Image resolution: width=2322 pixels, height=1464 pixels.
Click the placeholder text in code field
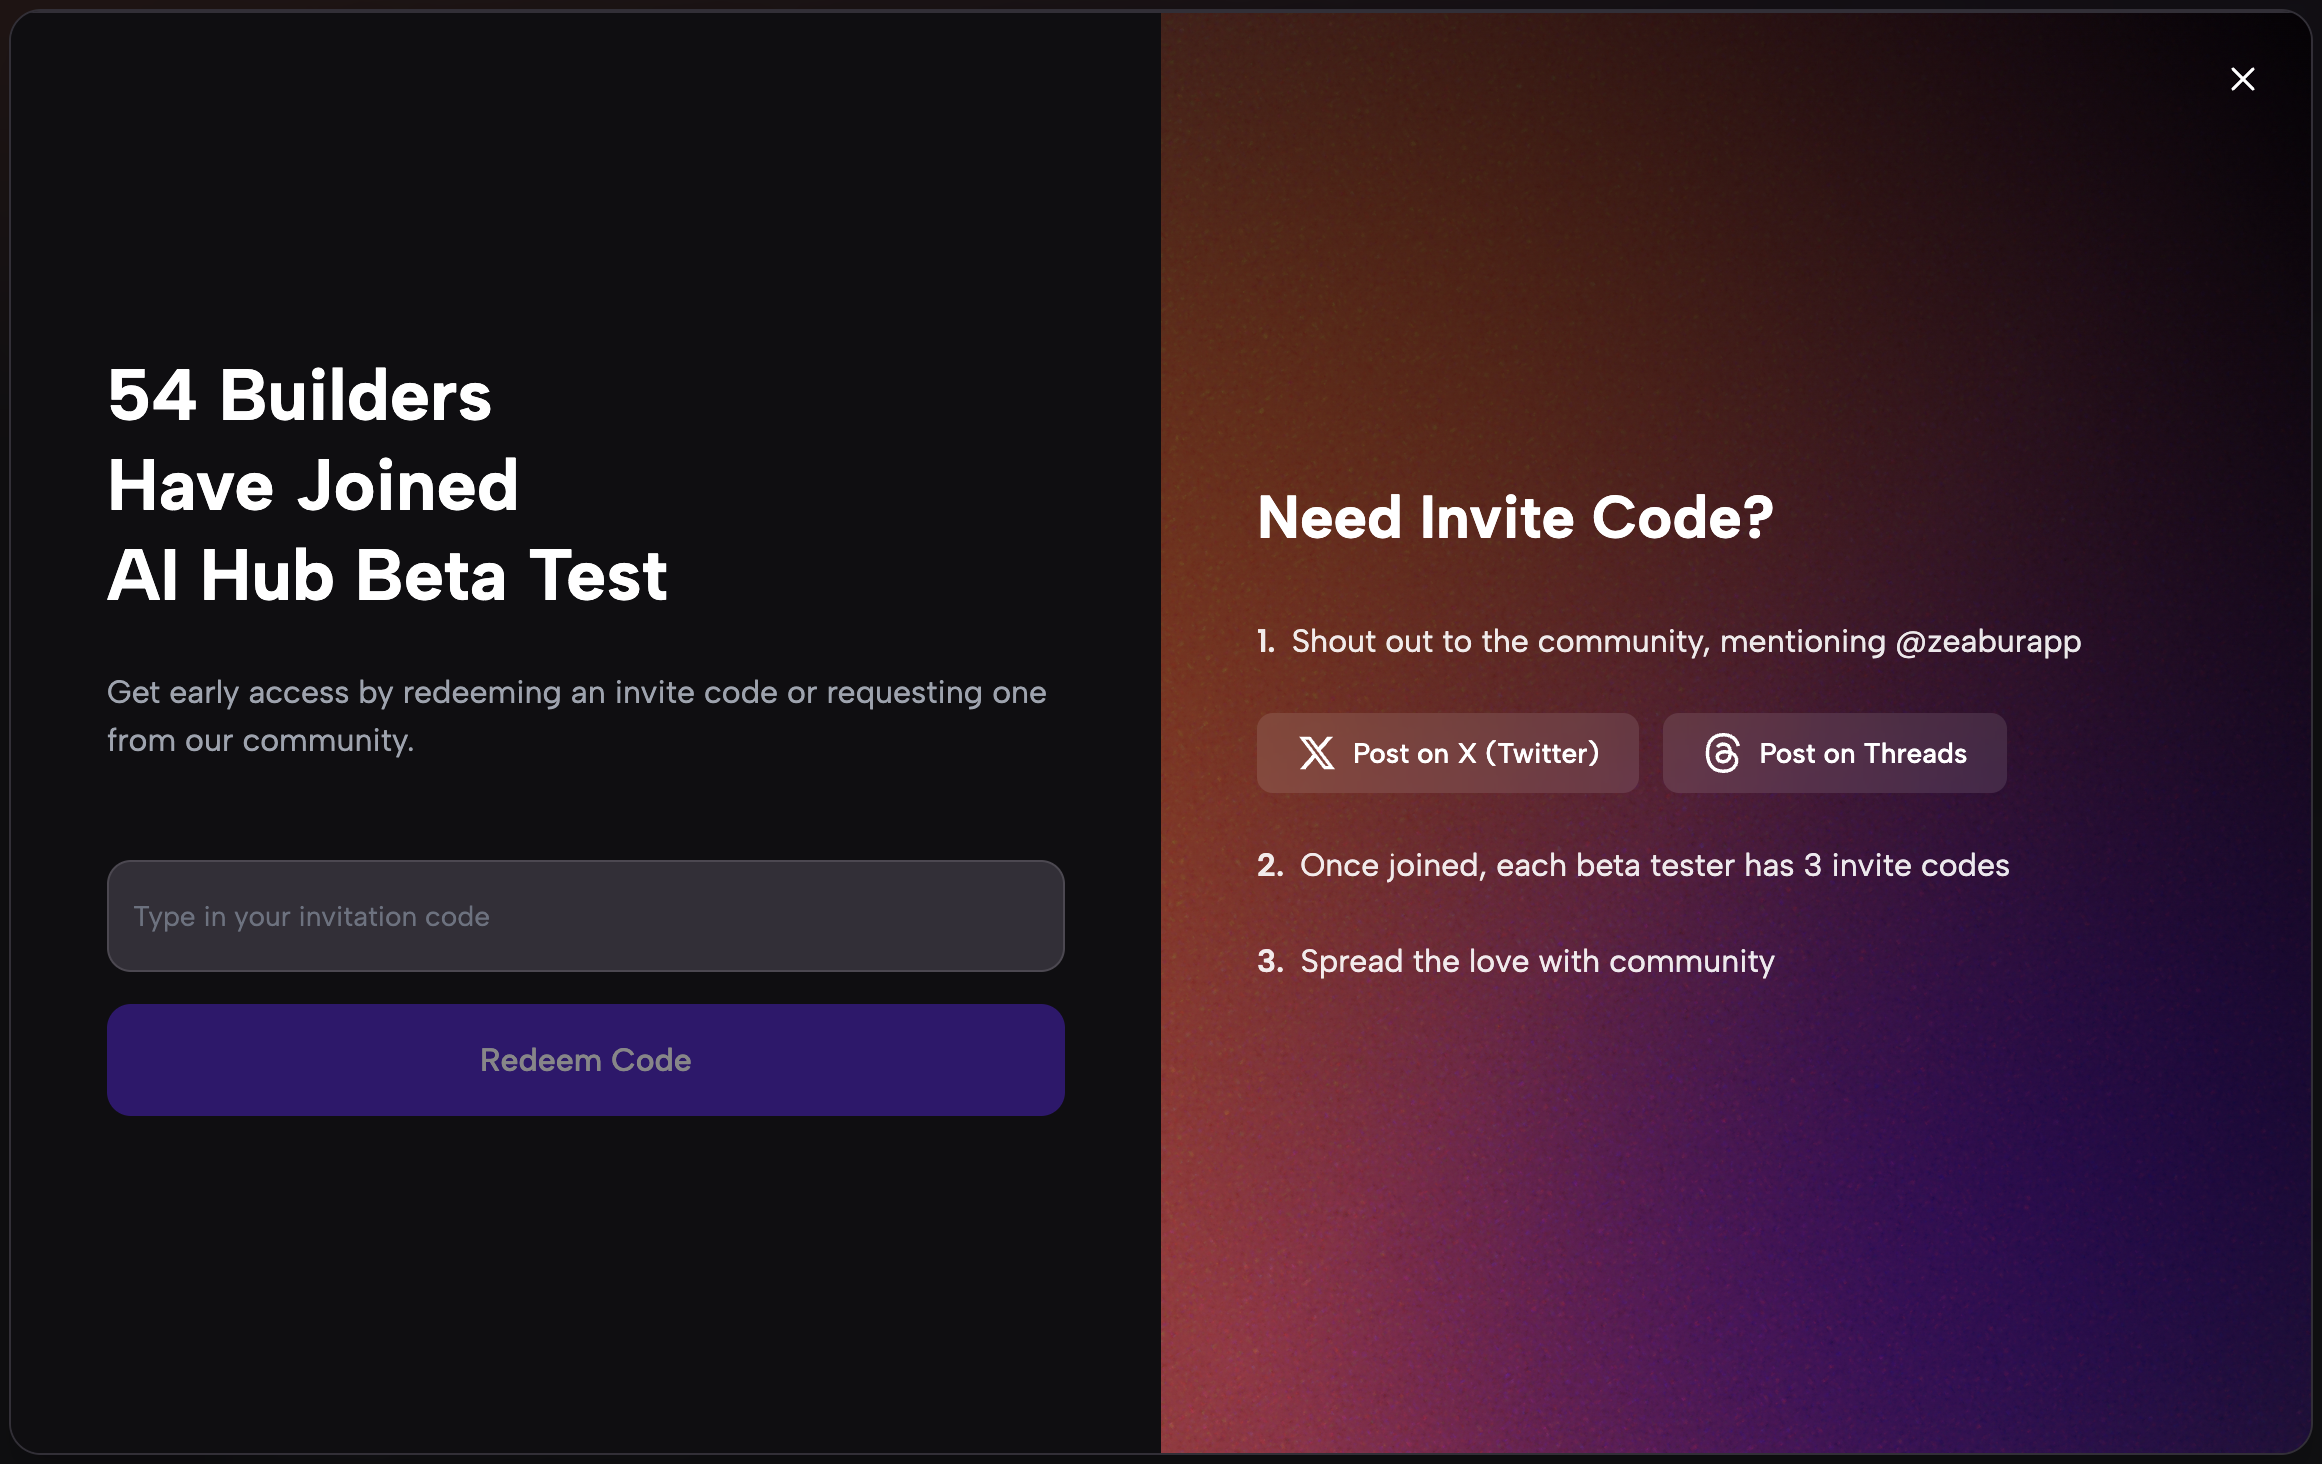[311, 915]
